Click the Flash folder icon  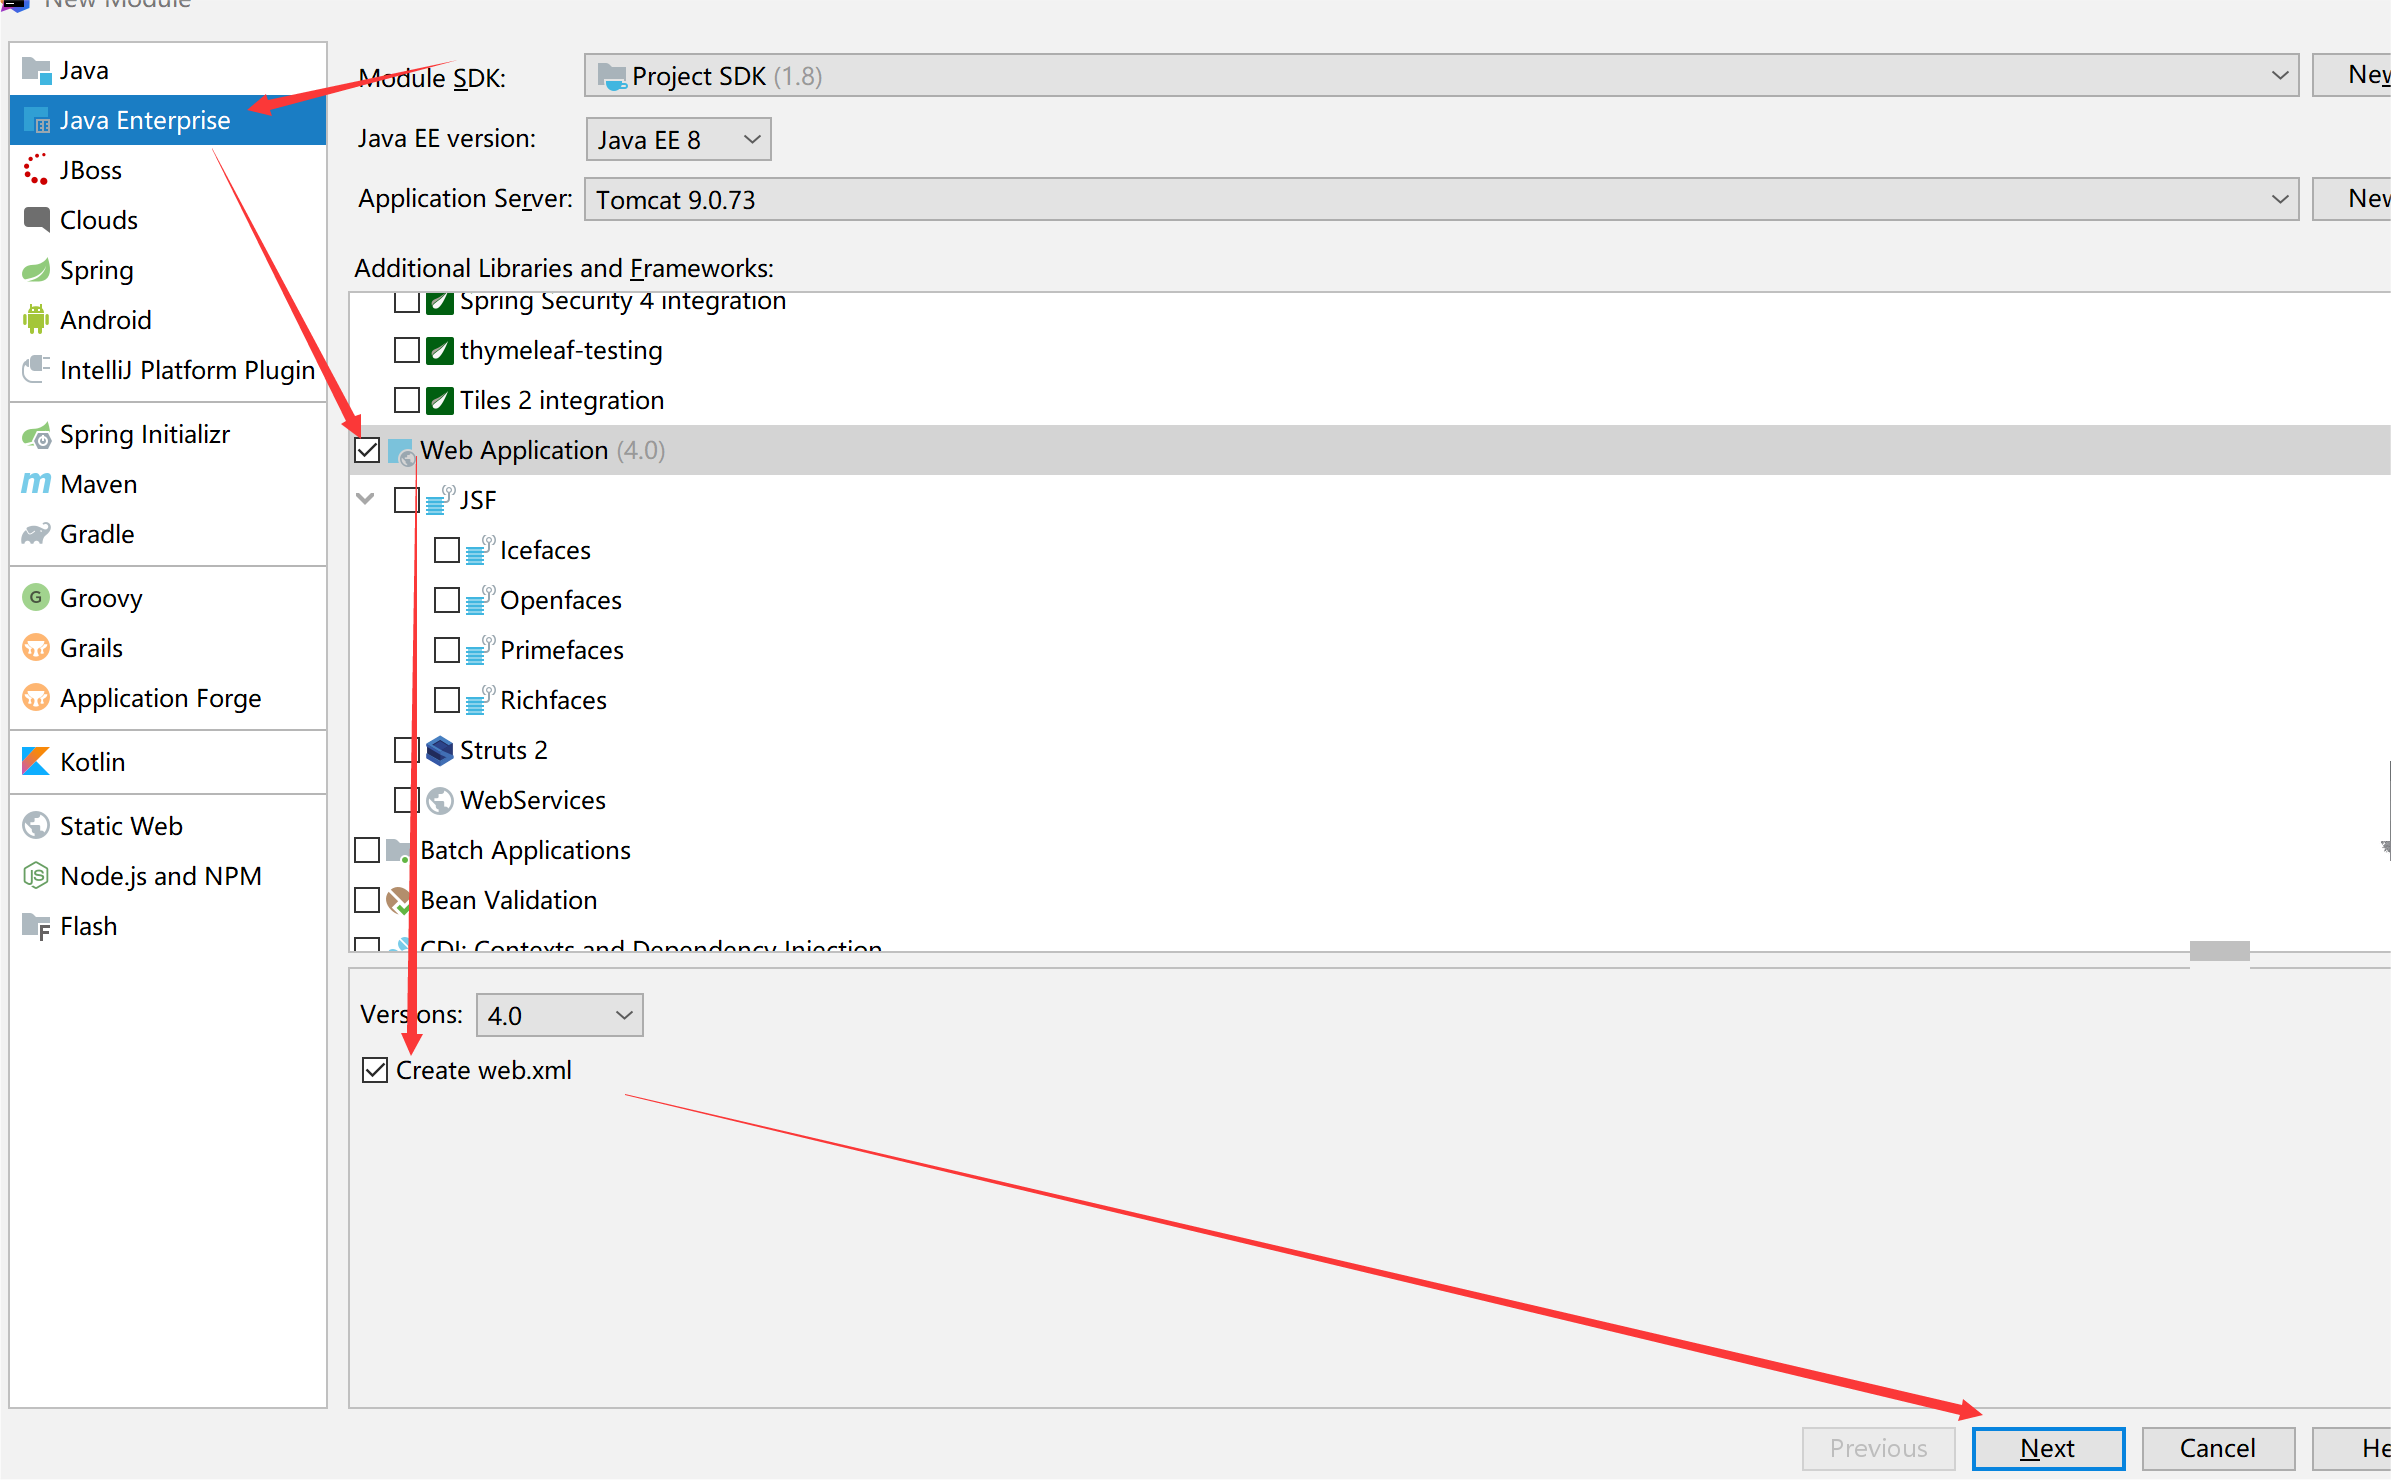tap(36, 927)
